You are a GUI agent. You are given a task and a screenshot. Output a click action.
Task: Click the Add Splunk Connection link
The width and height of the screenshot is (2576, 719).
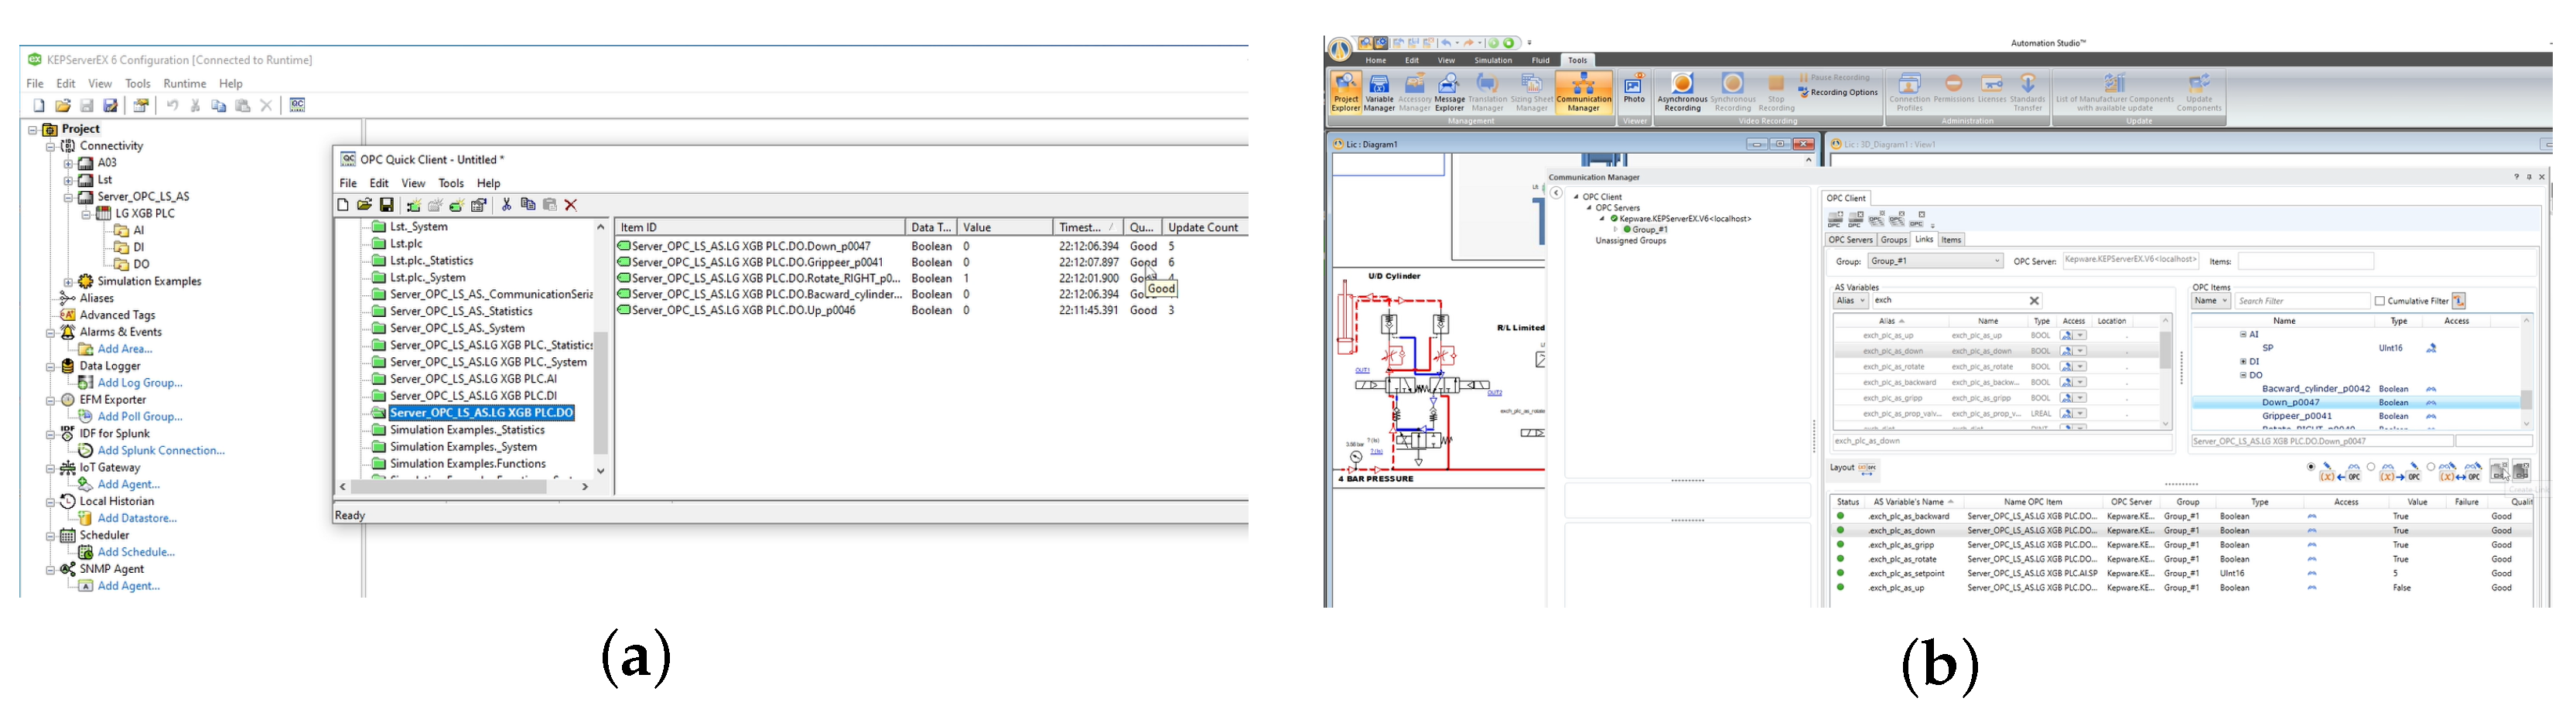(x=161, y=451)
